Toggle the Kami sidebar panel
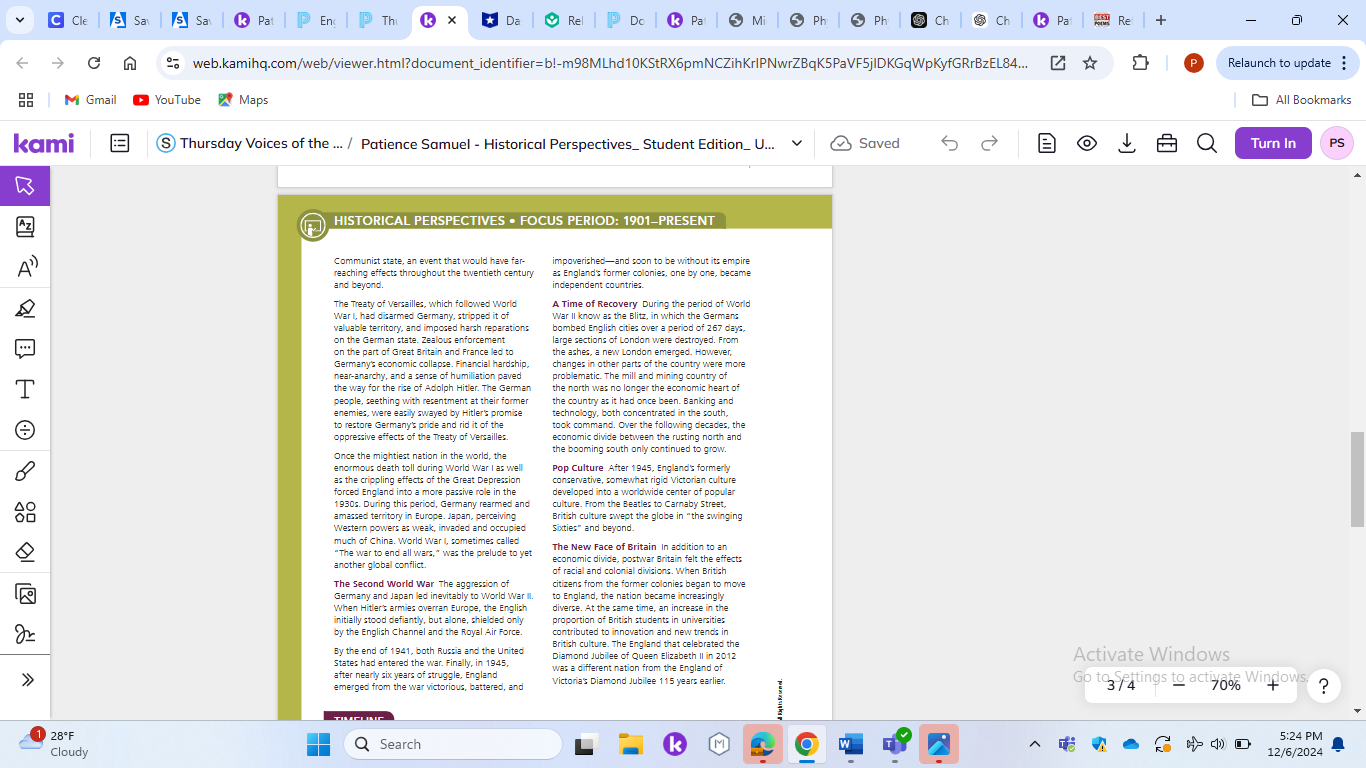 point(120,143)
